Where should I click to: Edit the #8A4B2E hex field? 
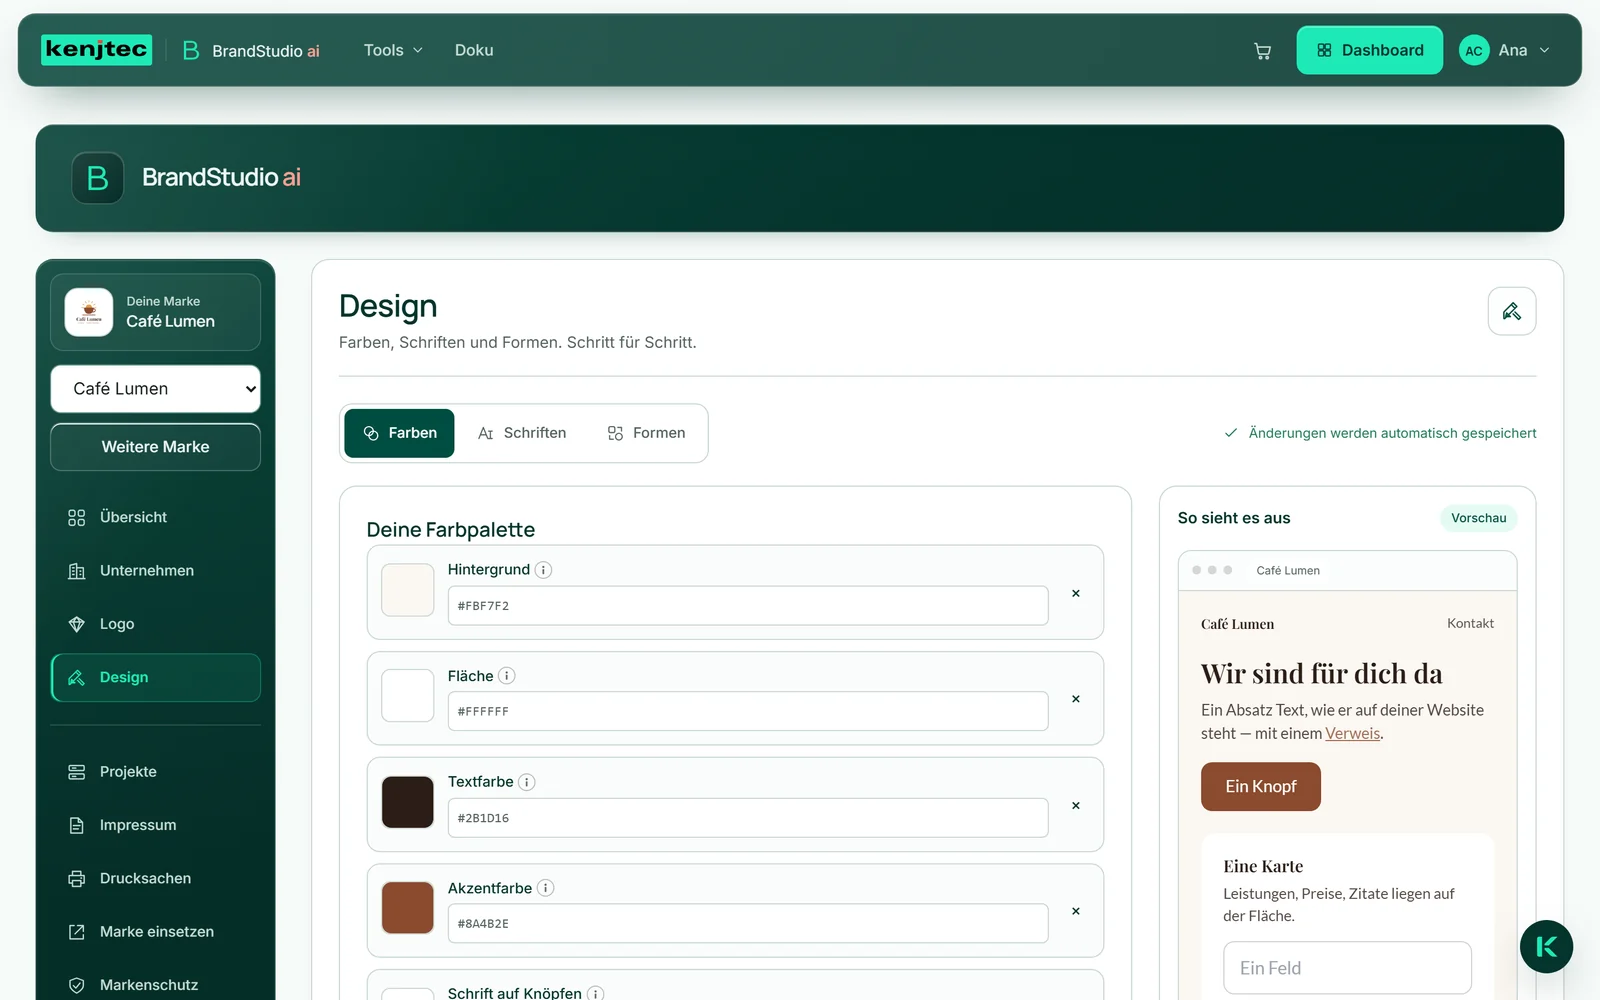tap(748, 924)
